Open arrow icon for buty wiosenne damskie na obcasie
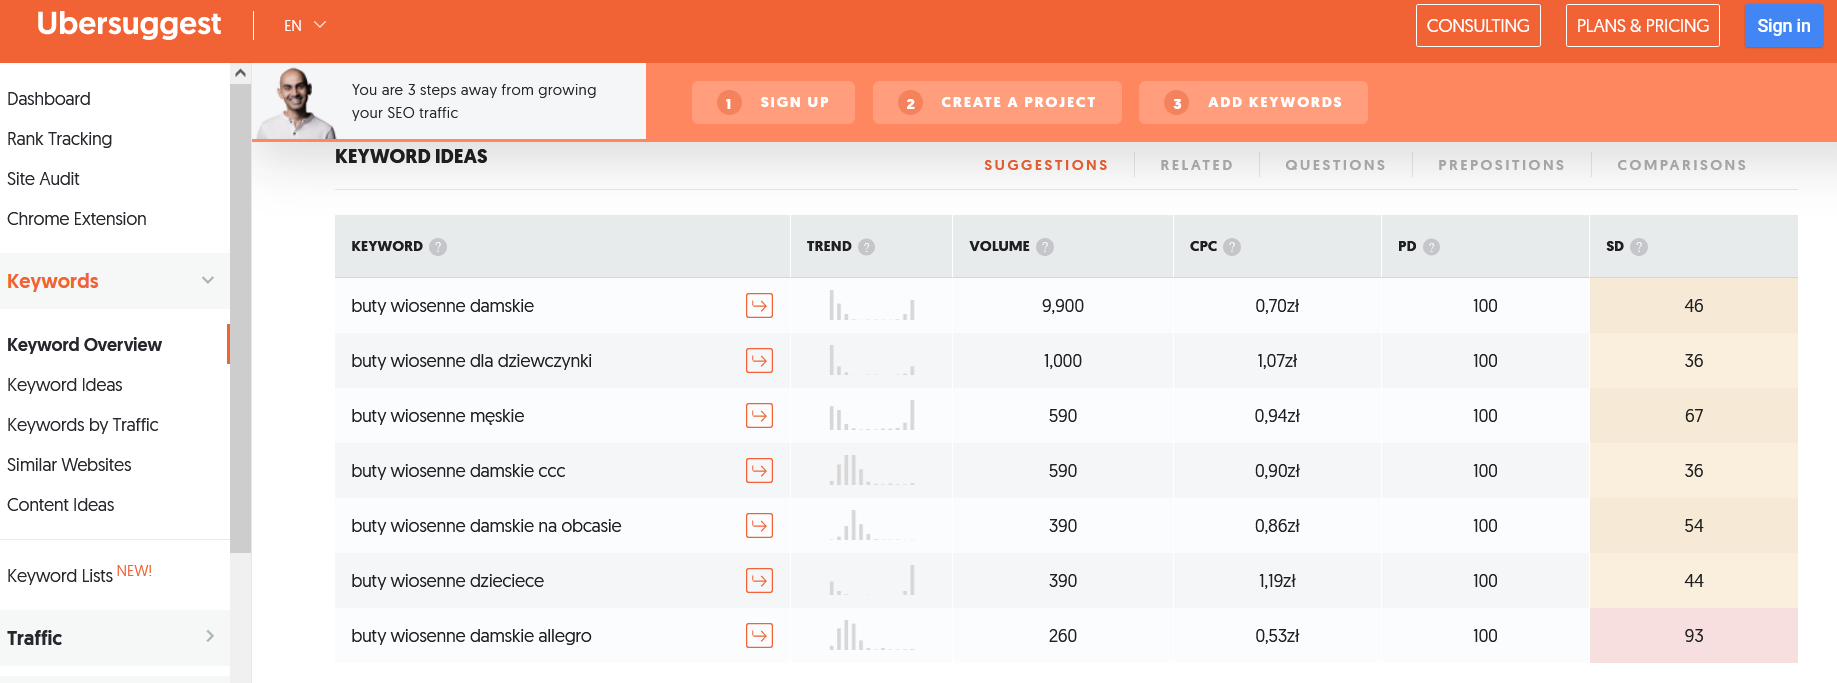 (759, 525)
